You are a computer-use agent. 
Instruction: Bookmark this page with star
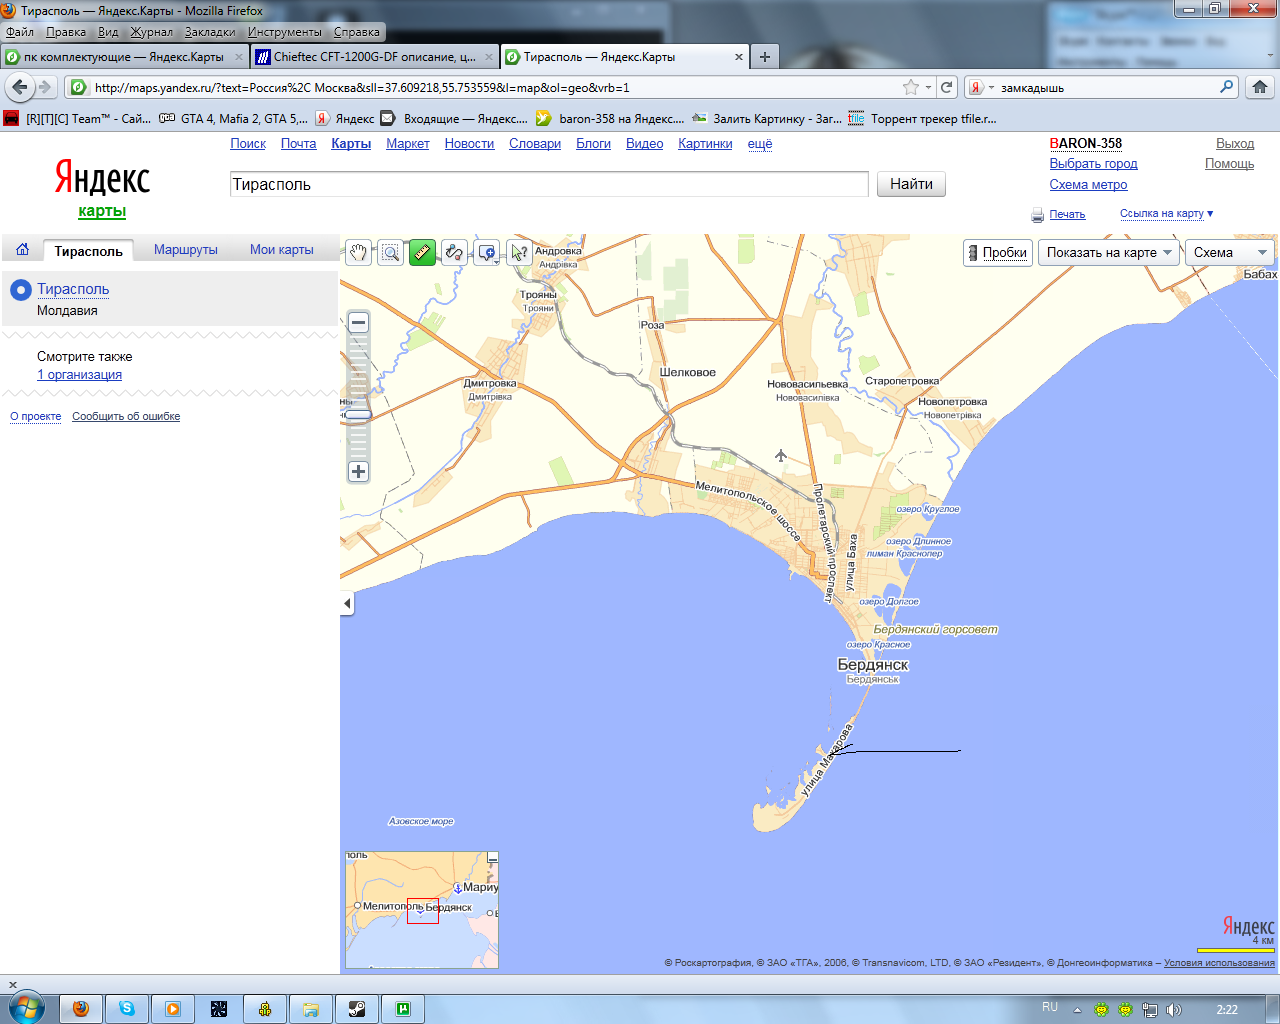[x=910, y=87]
